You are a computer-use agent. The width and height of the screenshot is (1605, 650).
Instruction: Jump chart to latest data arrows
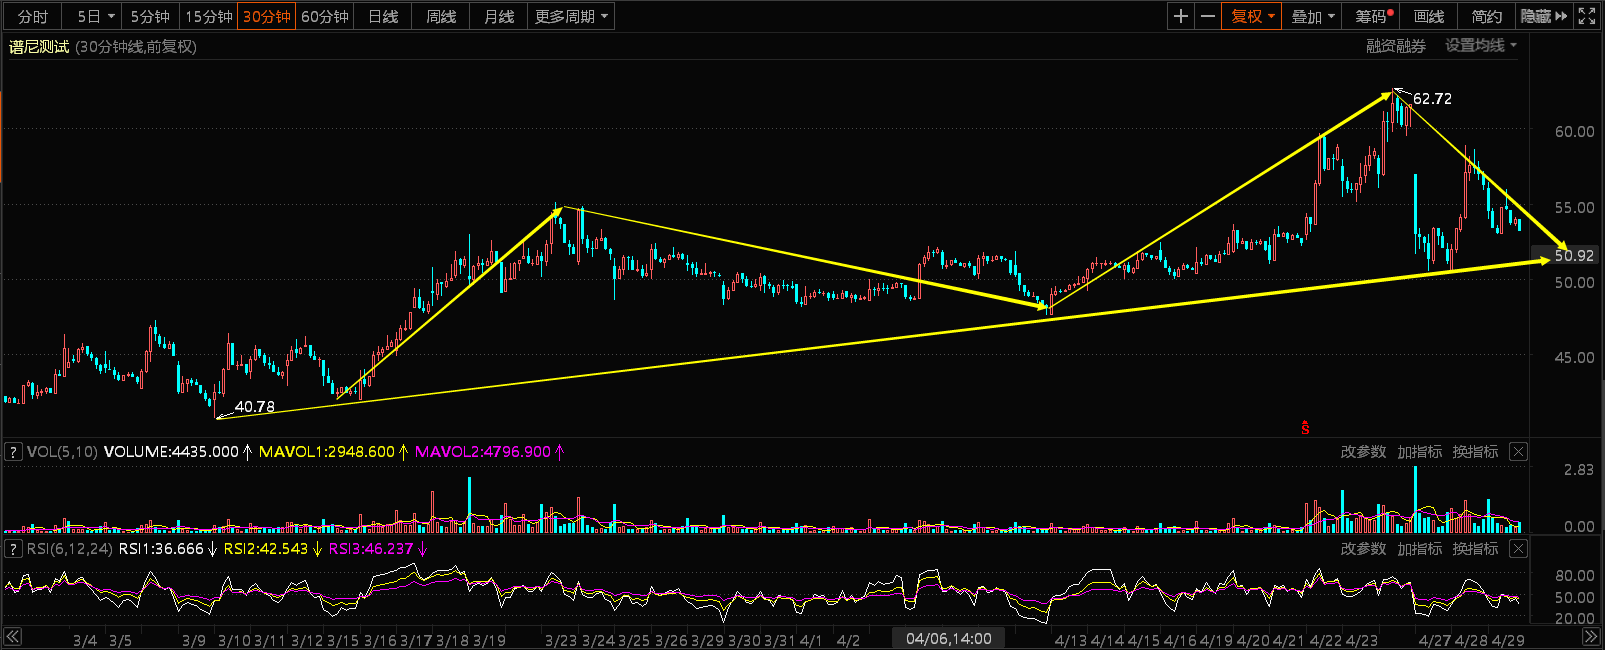[1591, 637]
